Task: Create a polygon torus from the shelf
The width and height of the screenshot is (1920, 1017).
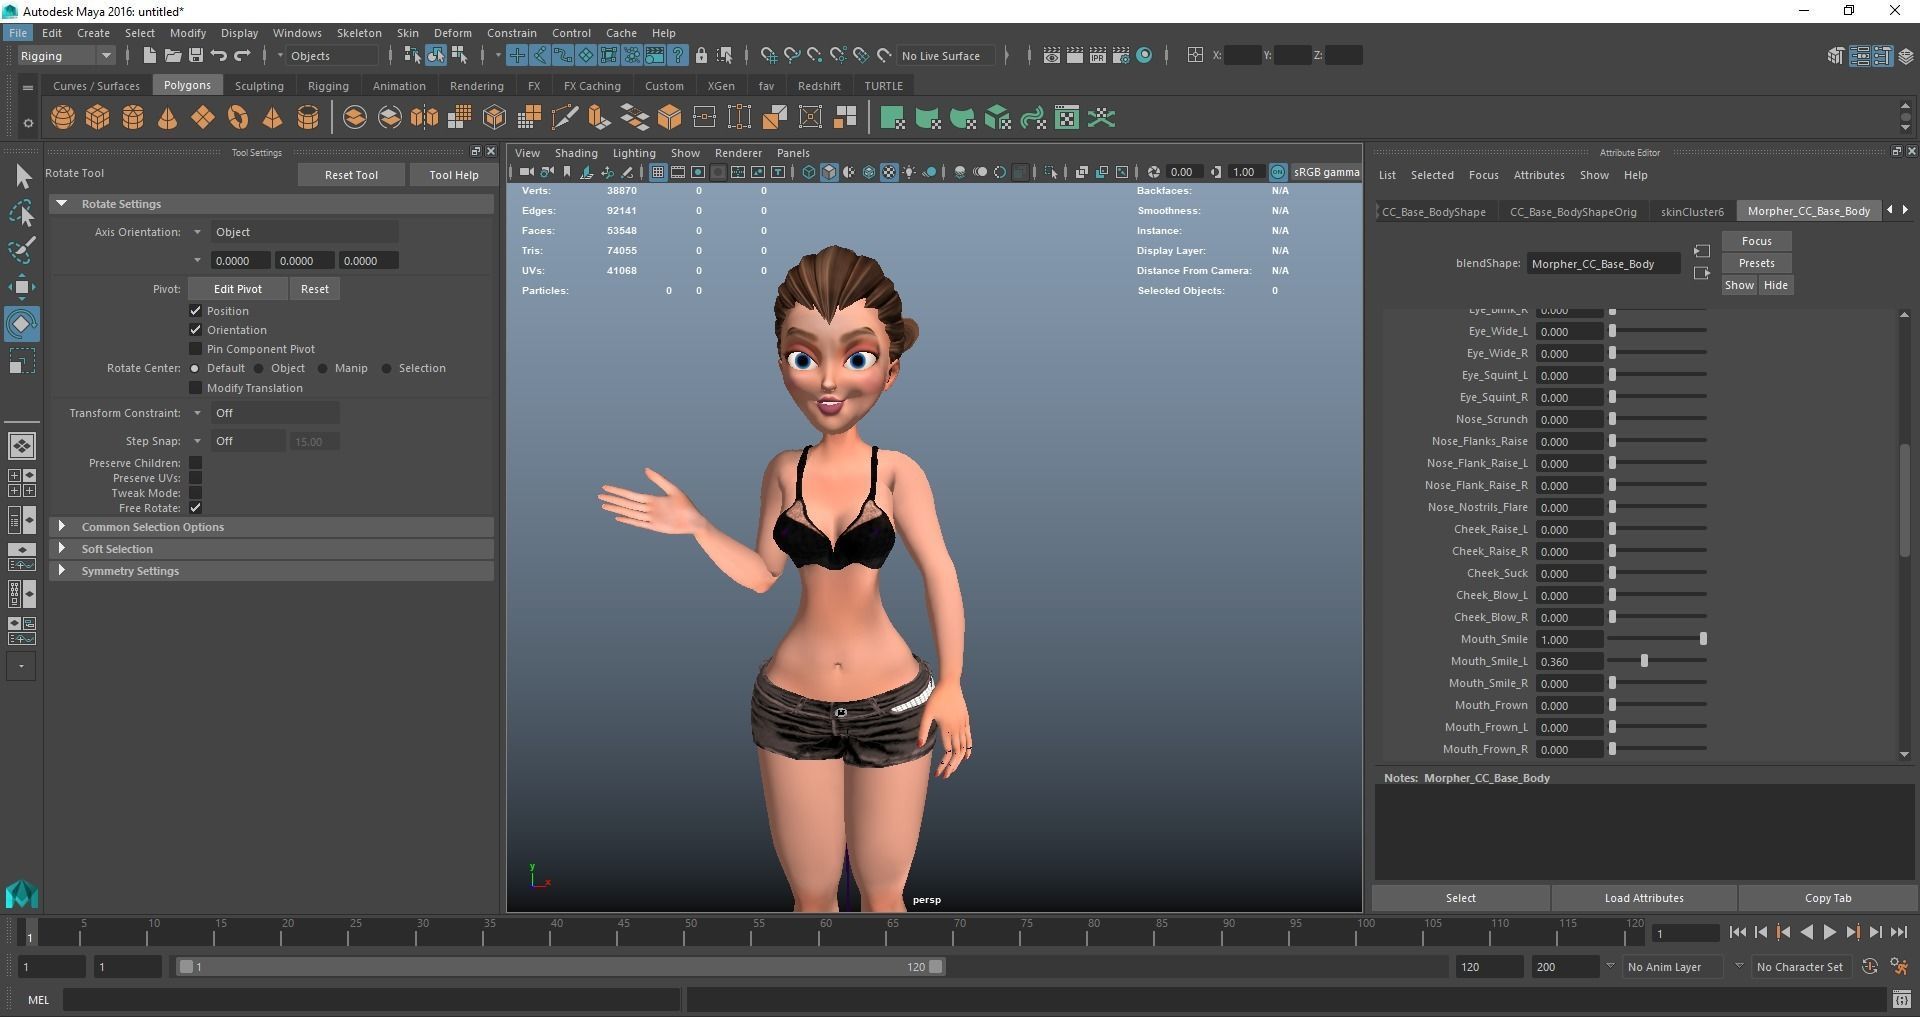Action: point(238,118)
